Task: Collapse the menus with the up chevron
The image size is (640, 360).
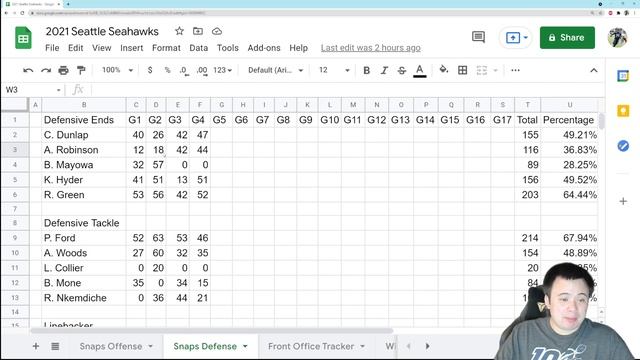Action: 593,70
